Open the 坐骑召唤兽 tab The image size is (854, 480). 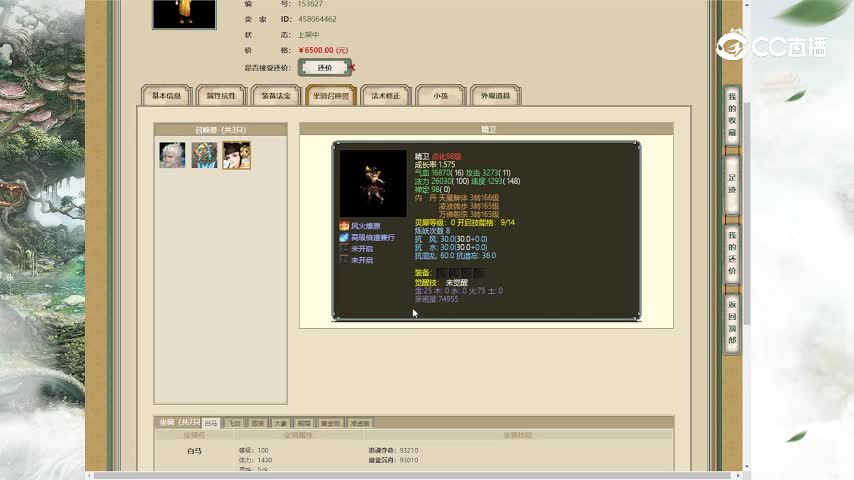[331, 95]
